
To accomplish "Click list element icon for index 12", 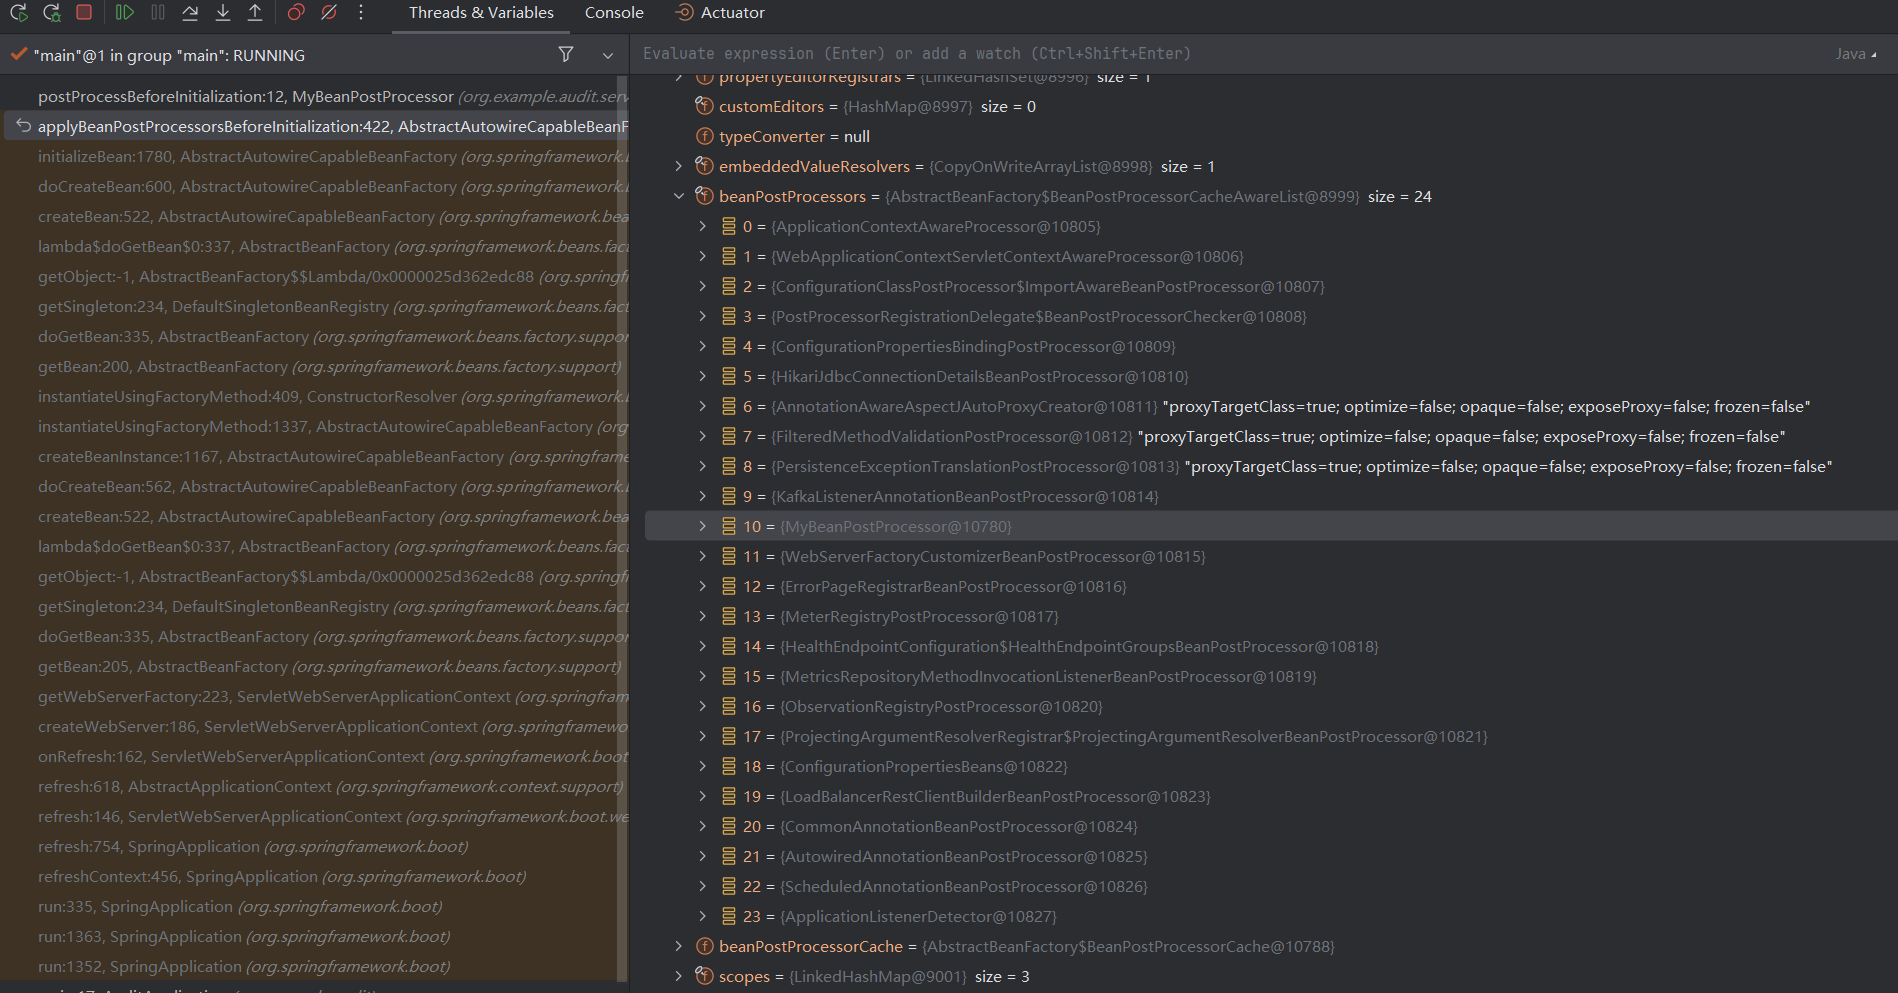I will [729, 586].
